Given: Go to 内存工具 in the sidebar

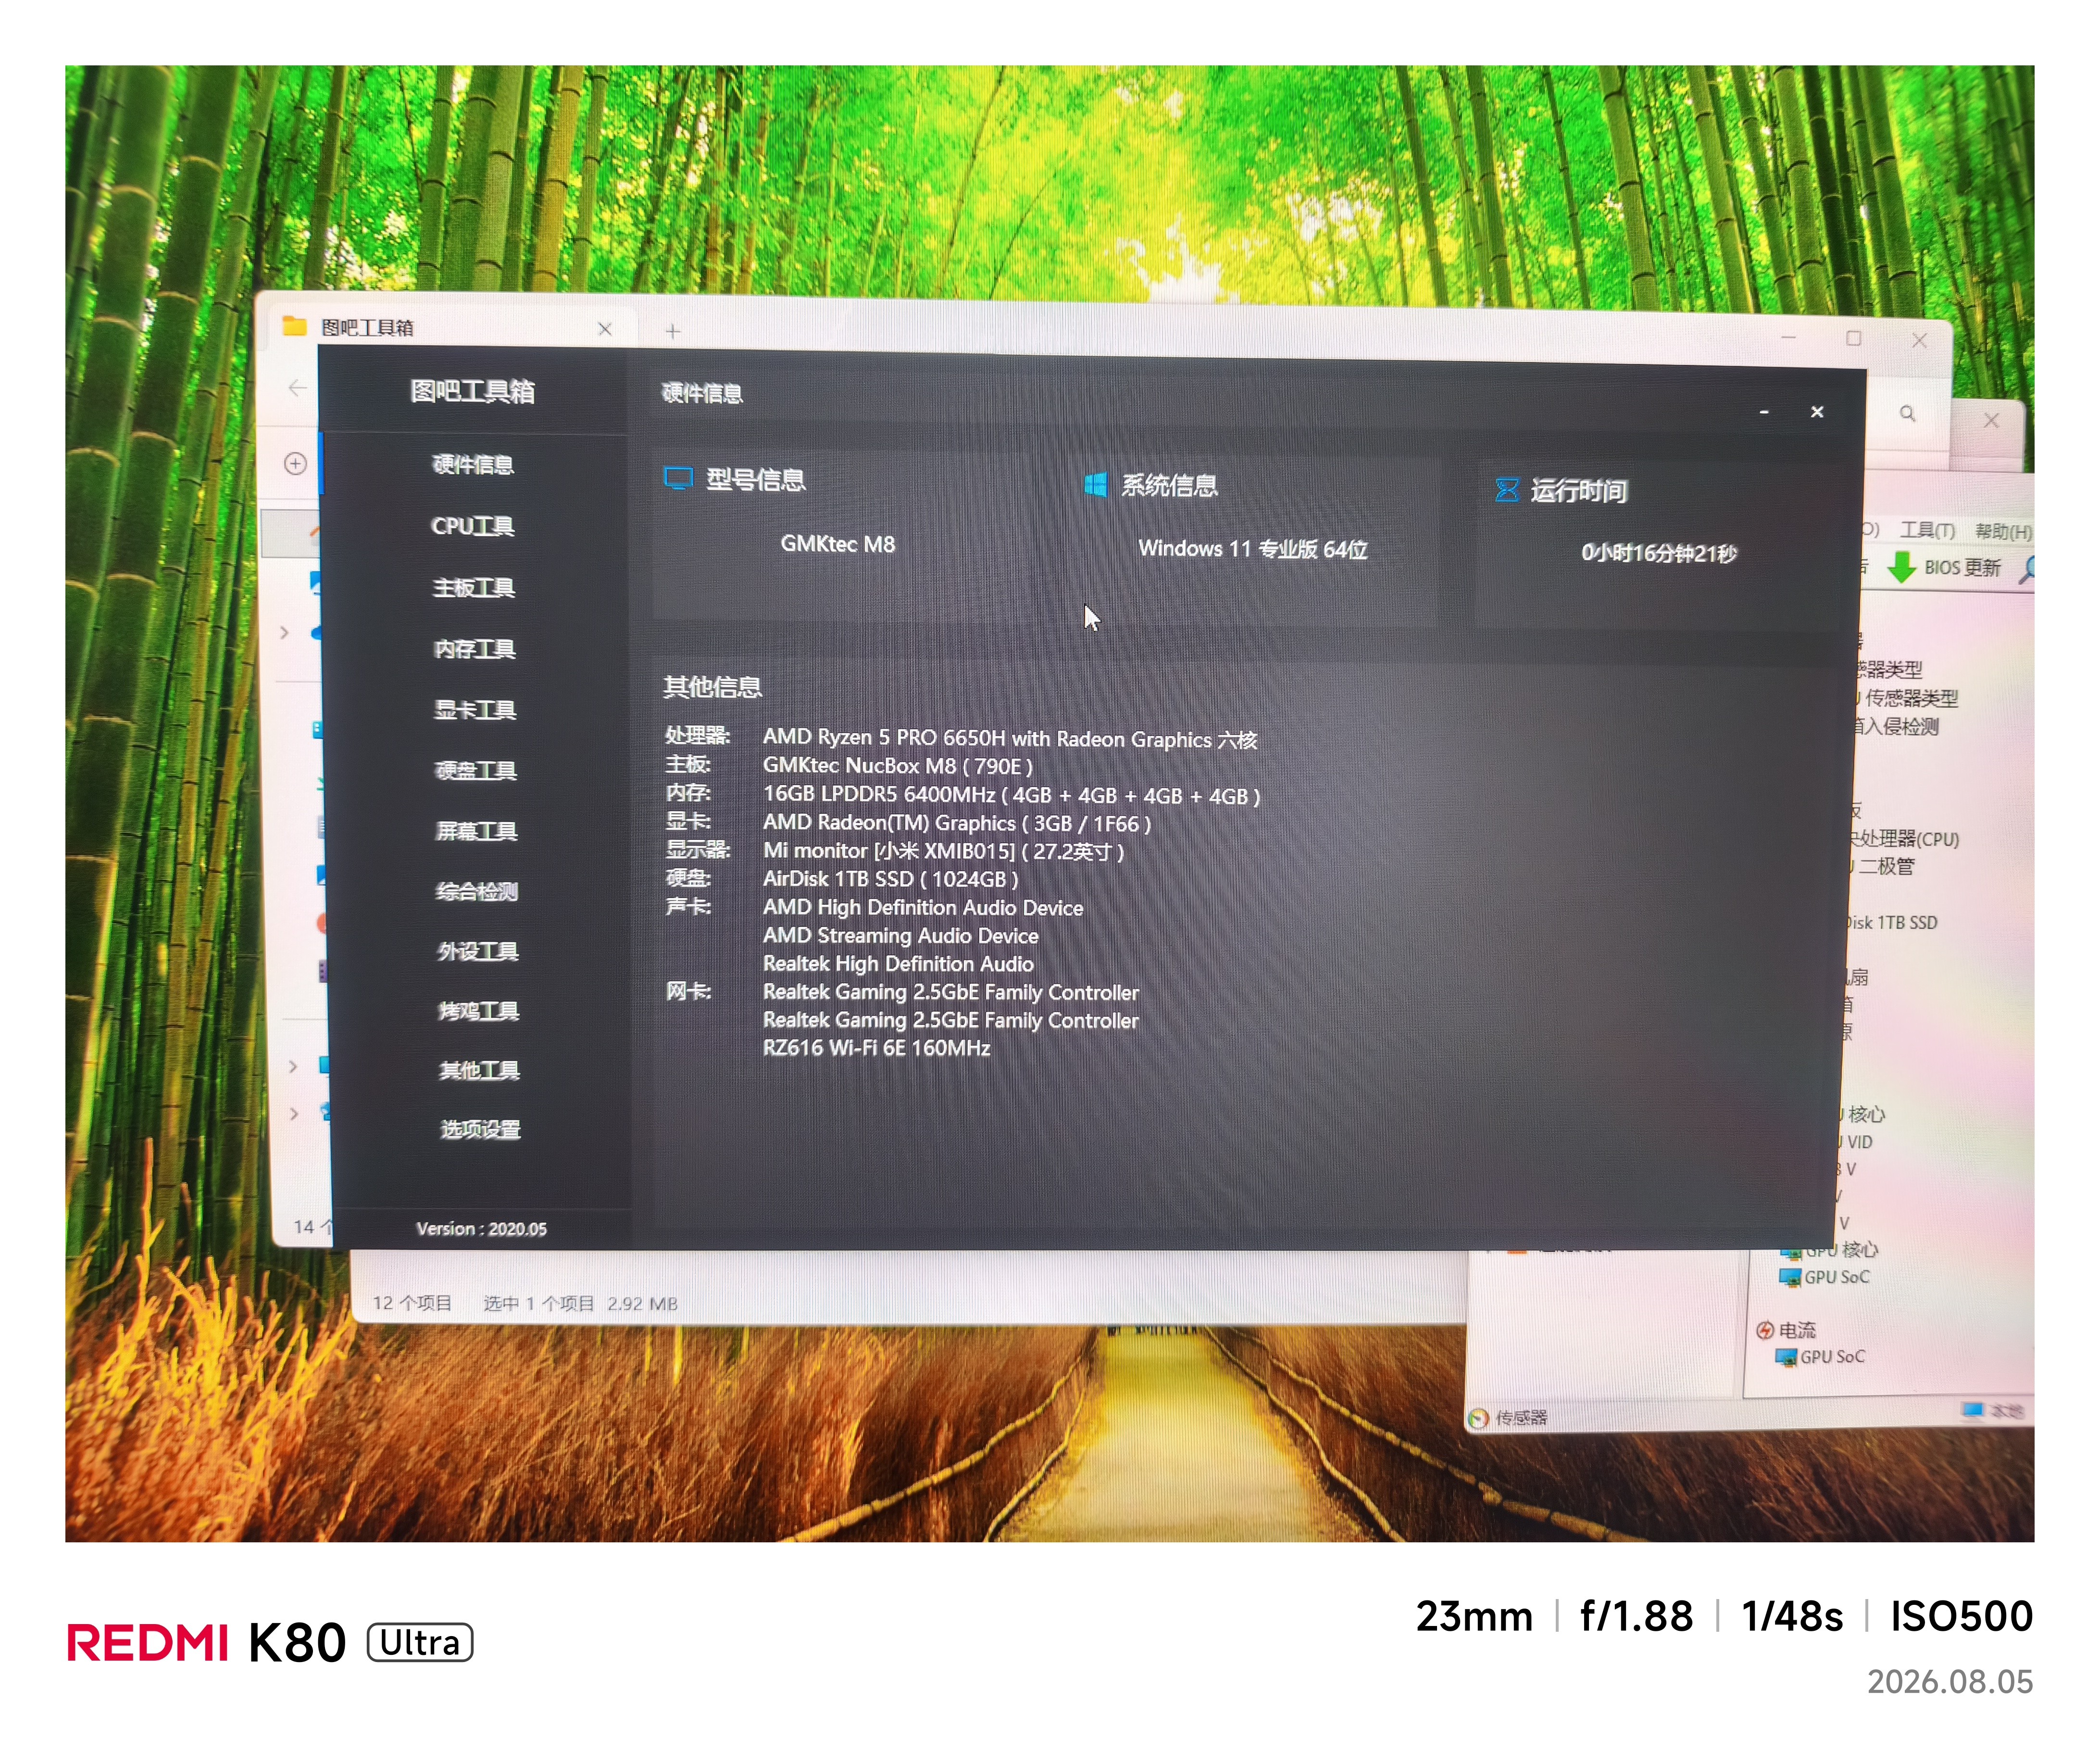Looking at the screenshot, I should (474, 649).
